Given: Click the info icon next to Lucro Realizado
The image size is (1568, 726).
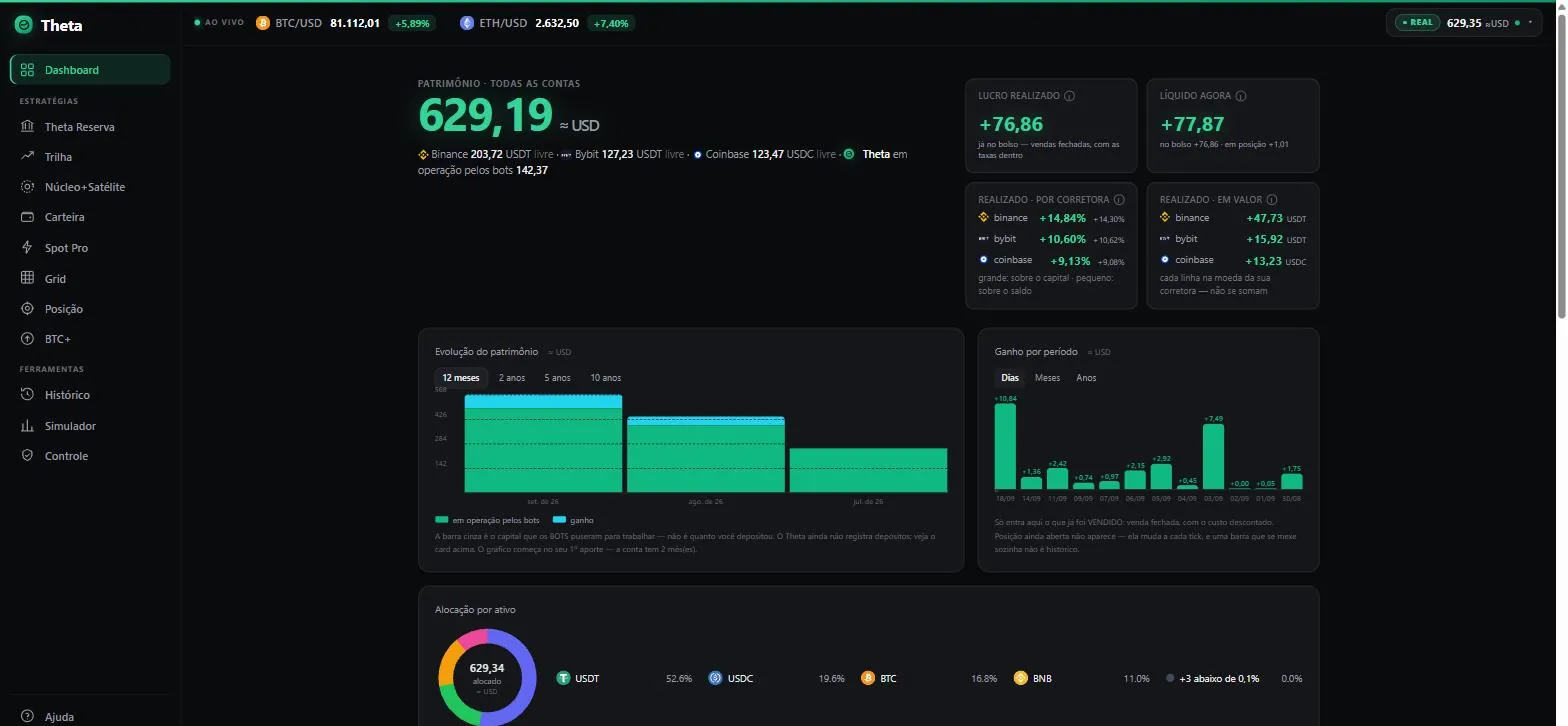Looking at the screenshot, I should coord(1069,96).
